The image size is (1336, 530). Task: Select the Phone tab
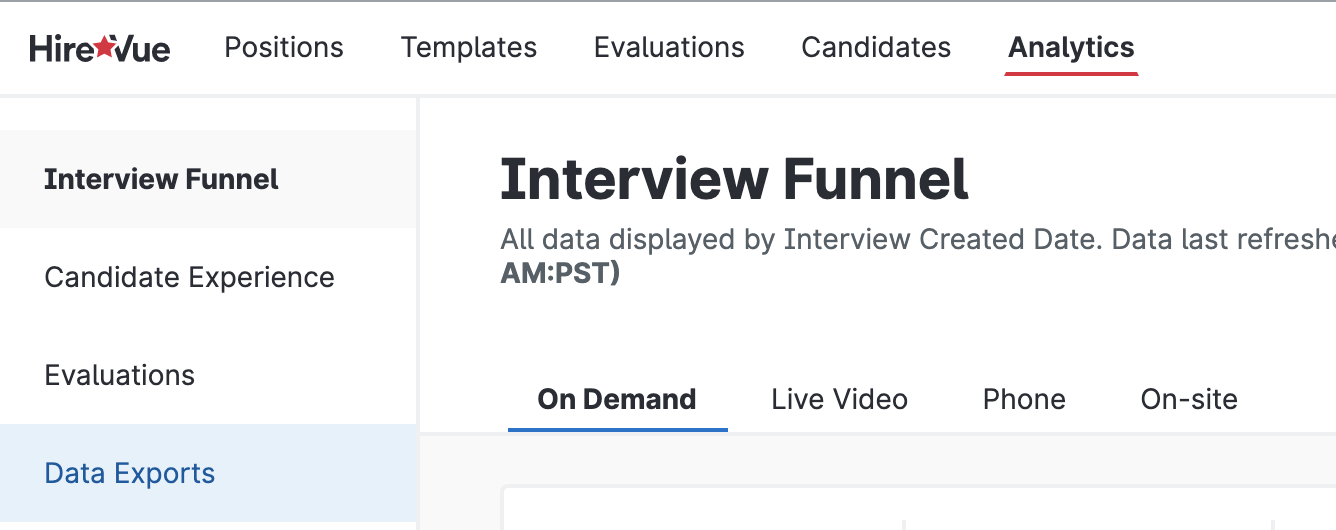1024,400
